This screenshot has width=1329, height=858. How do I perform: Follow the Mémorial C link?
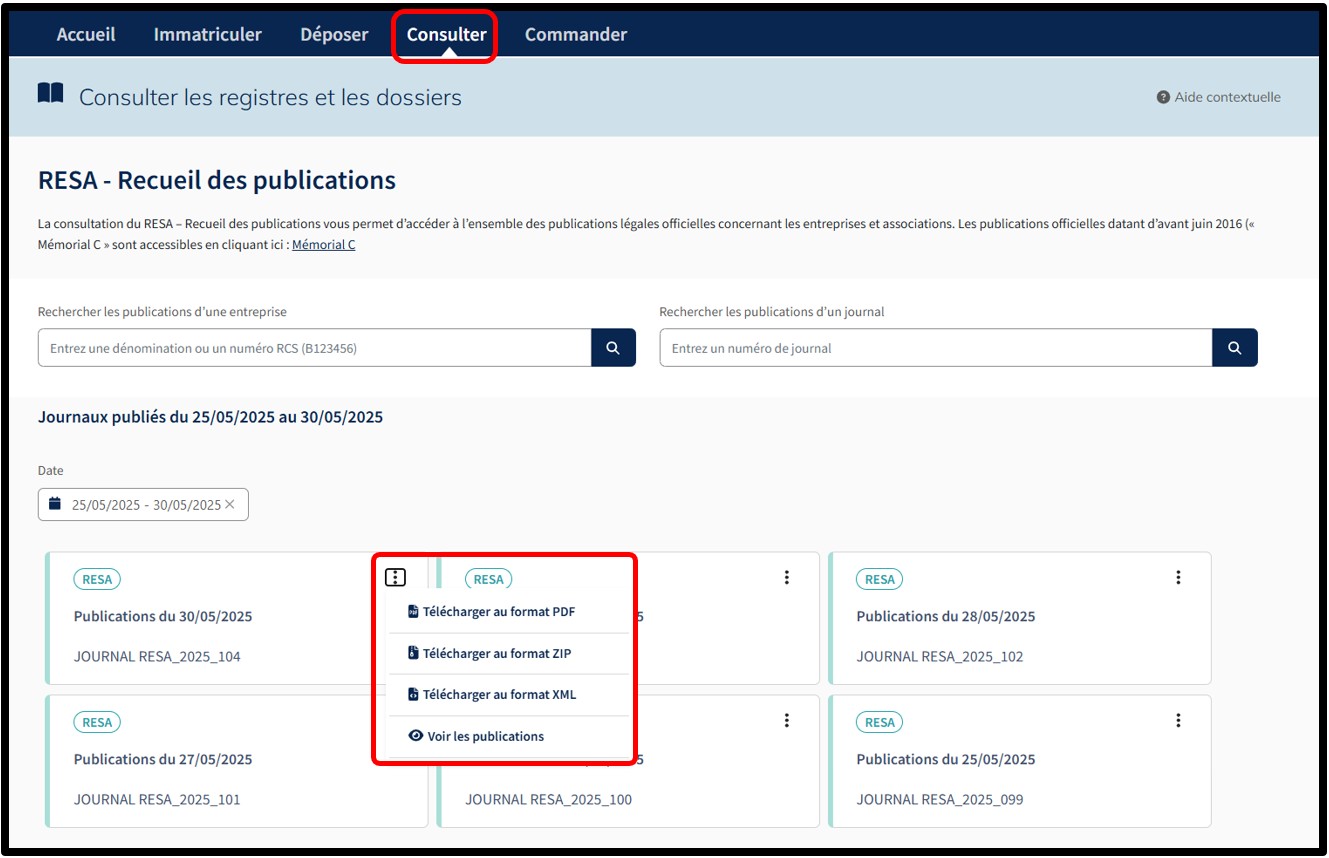(x=323, y=245)
